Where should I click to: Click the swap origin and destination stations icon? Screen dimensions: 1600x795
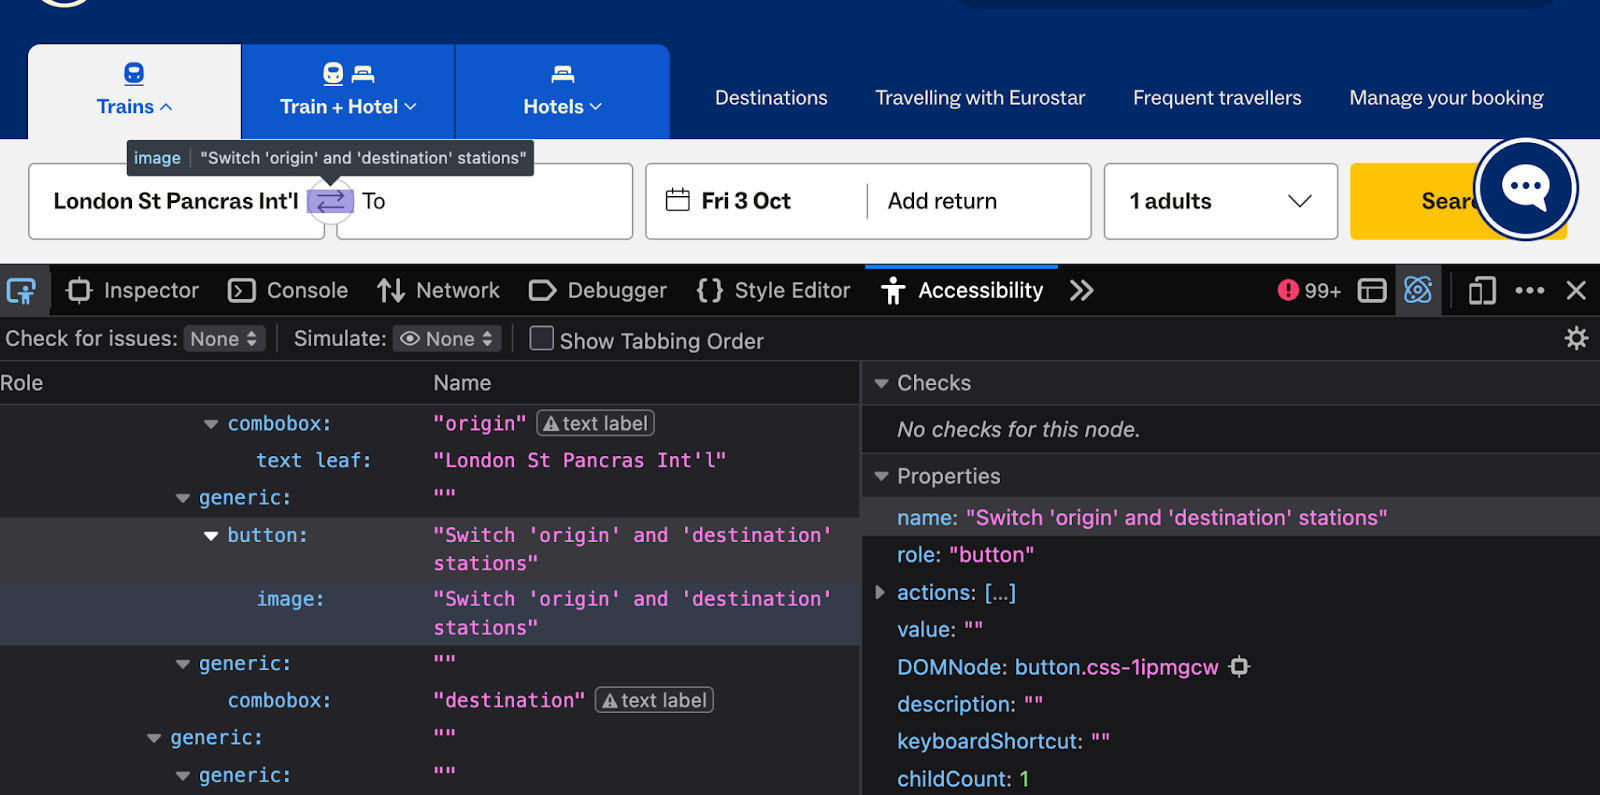point(330,201)
